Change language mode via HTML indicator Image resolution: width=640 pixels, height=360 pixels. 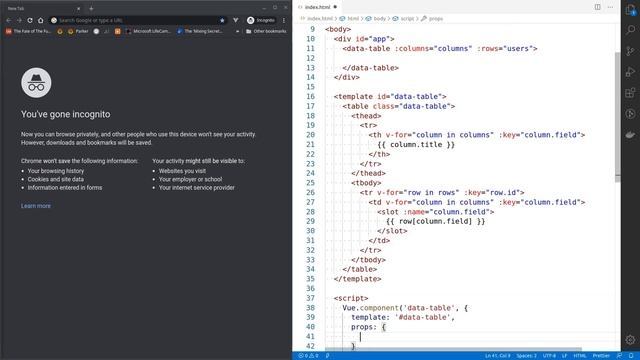pos(580,356)
